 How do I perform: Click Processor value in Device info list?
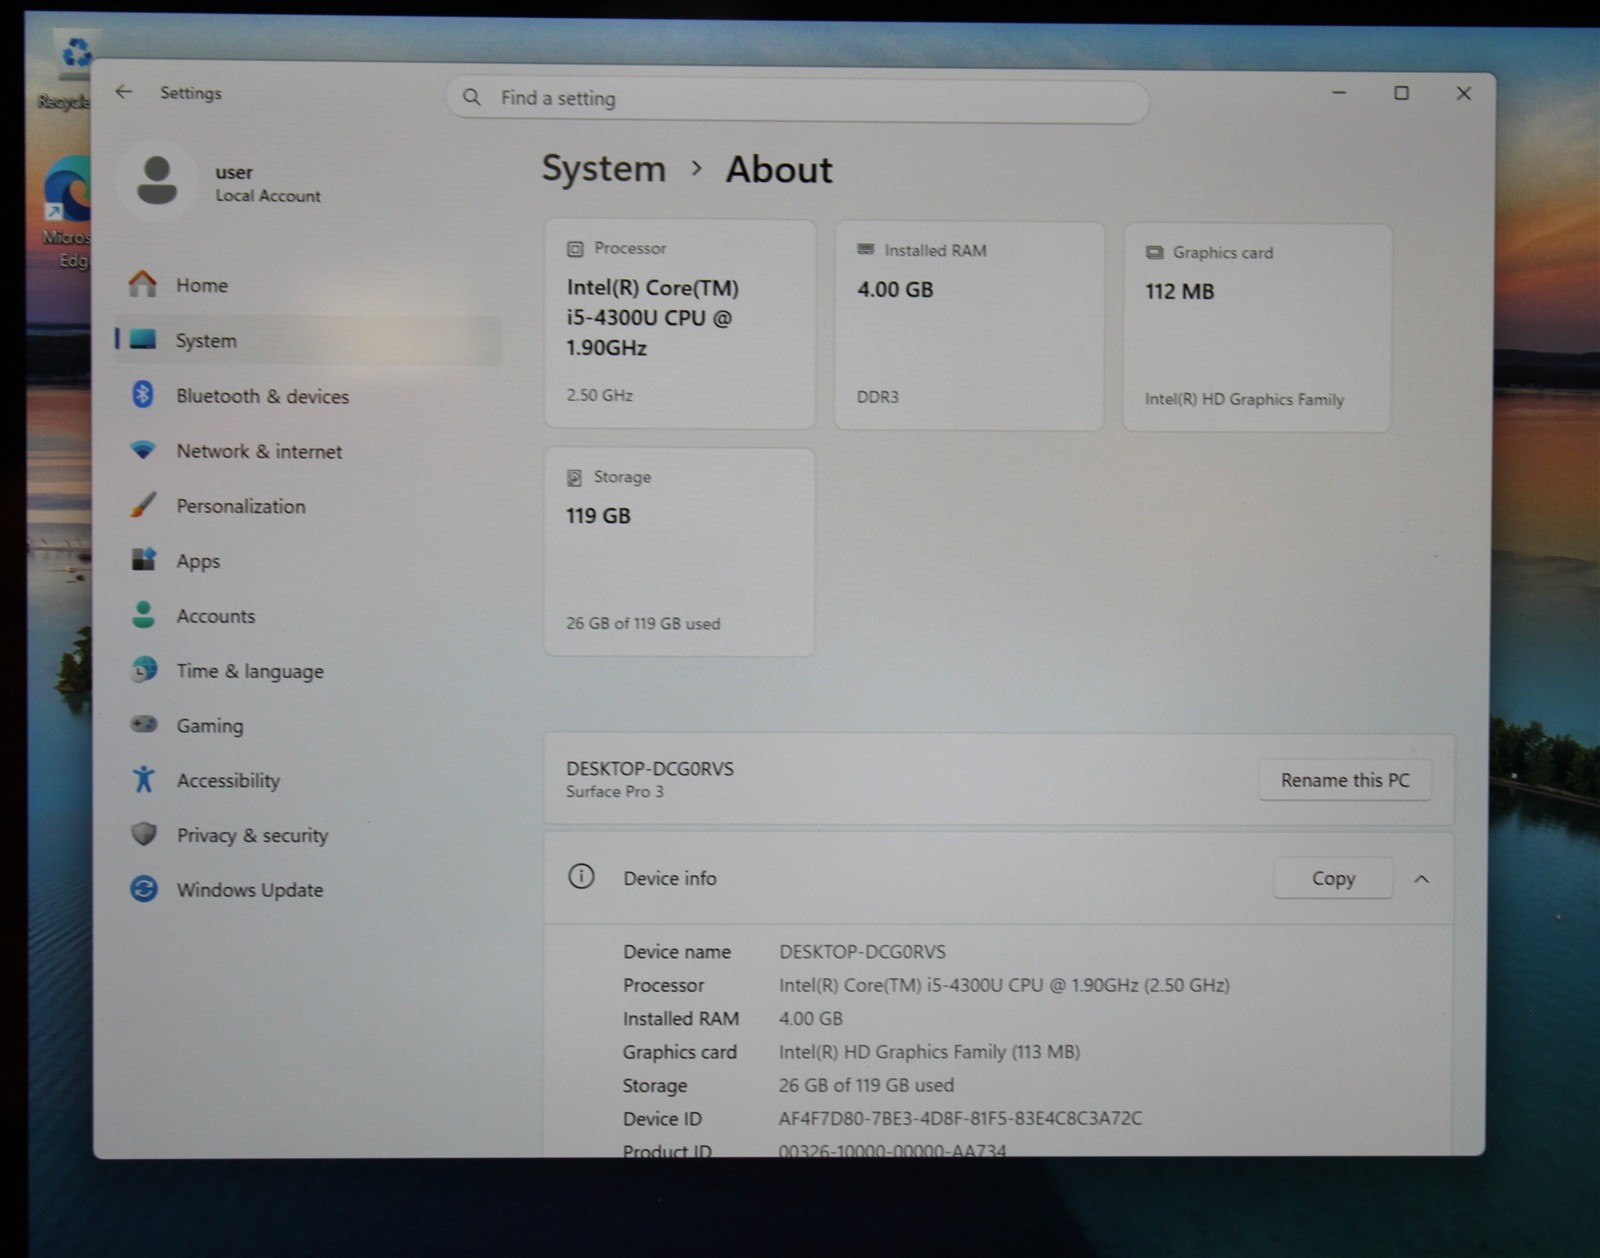pyautogui.click(x=1004, y=985)
